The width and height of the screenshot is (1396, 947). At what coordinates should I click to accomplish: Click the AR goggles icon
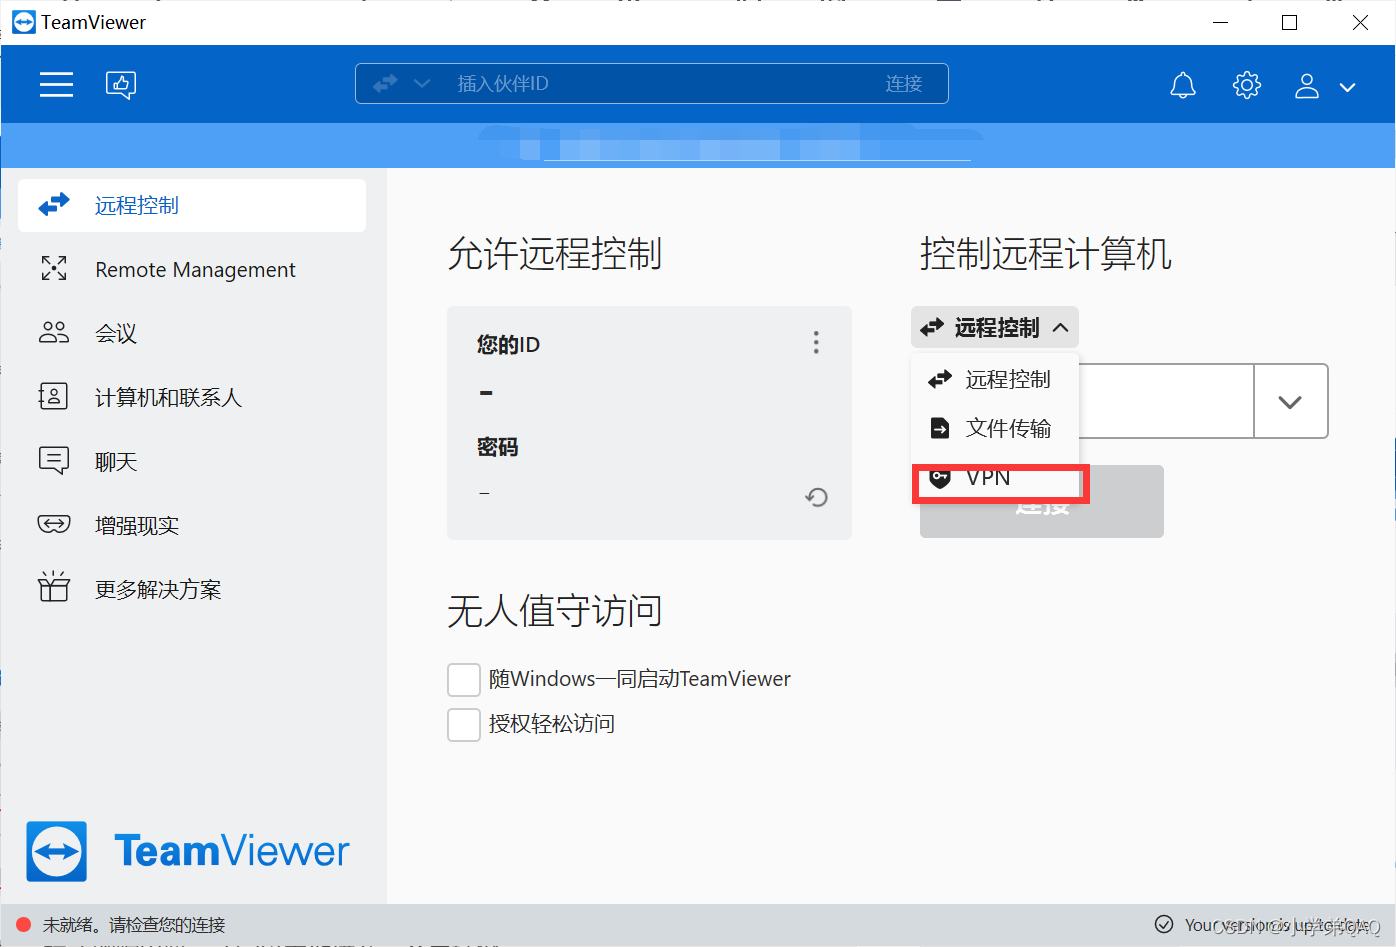(54, 524)
